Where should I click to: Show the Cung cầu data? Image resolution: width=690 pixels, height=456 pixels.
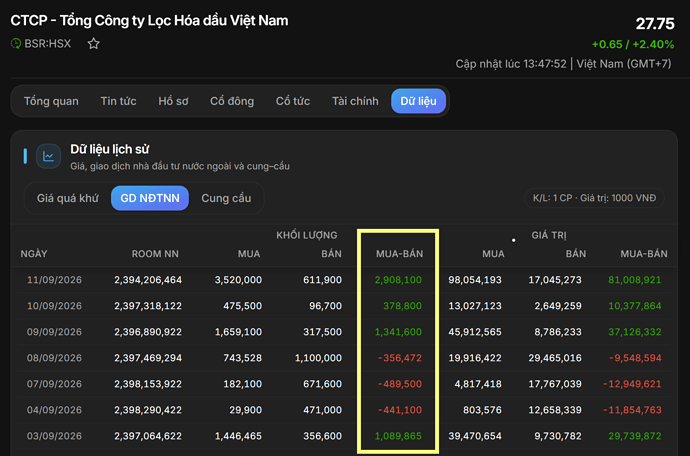(226, 198)
